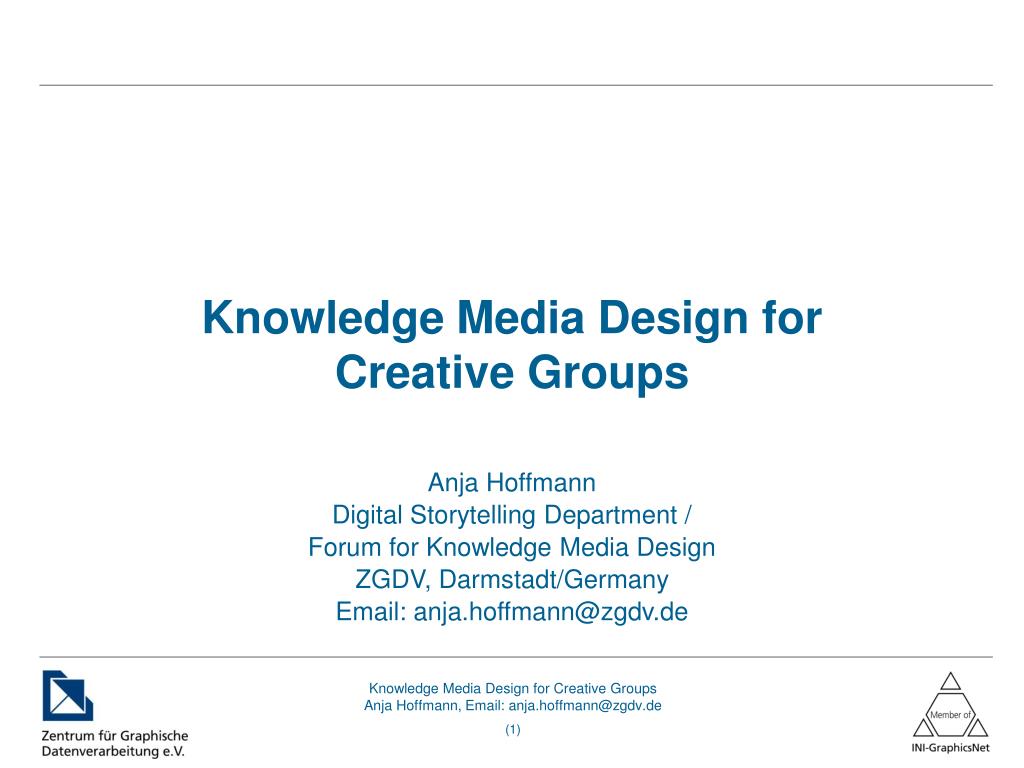The height and width of the screenshot is (768, 1024).
Task: Click 'Datenverarbeitung e.V.' logo text
Action: [113, 752]
